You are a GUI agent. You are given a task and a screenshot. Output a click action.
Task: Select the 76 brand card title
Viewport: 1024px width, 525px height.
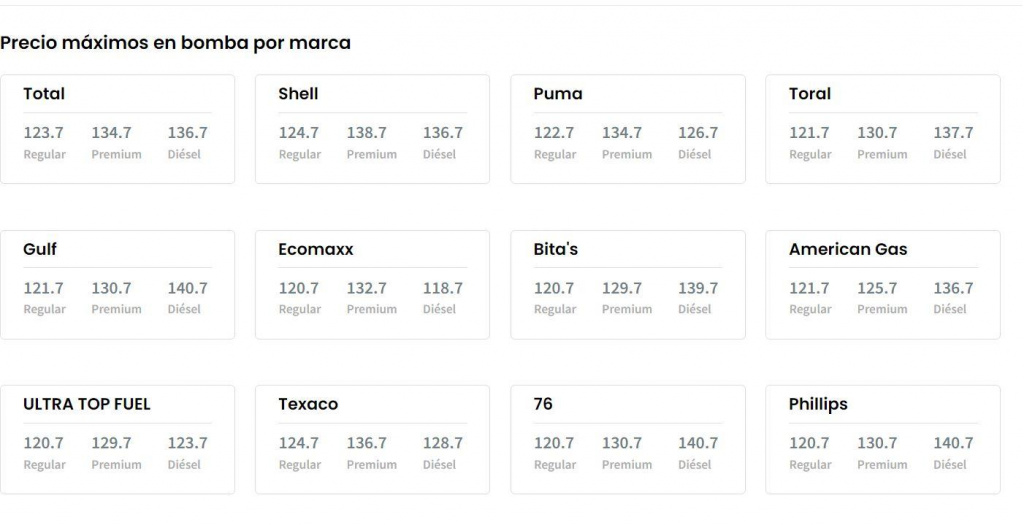543,404
